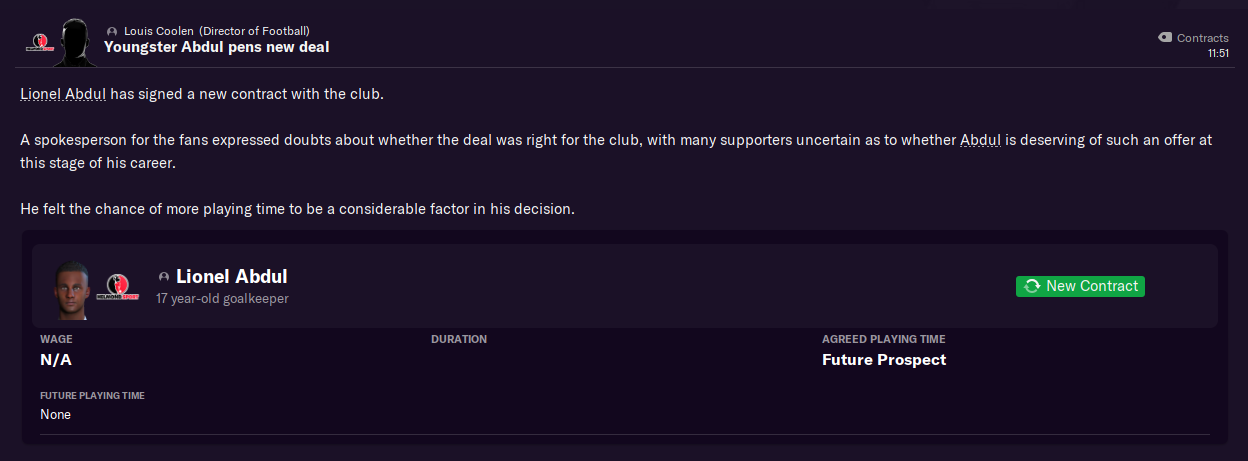
Task: Click the person icon beside Lionel Abdul heading
Action: click(x=164, y=277)
